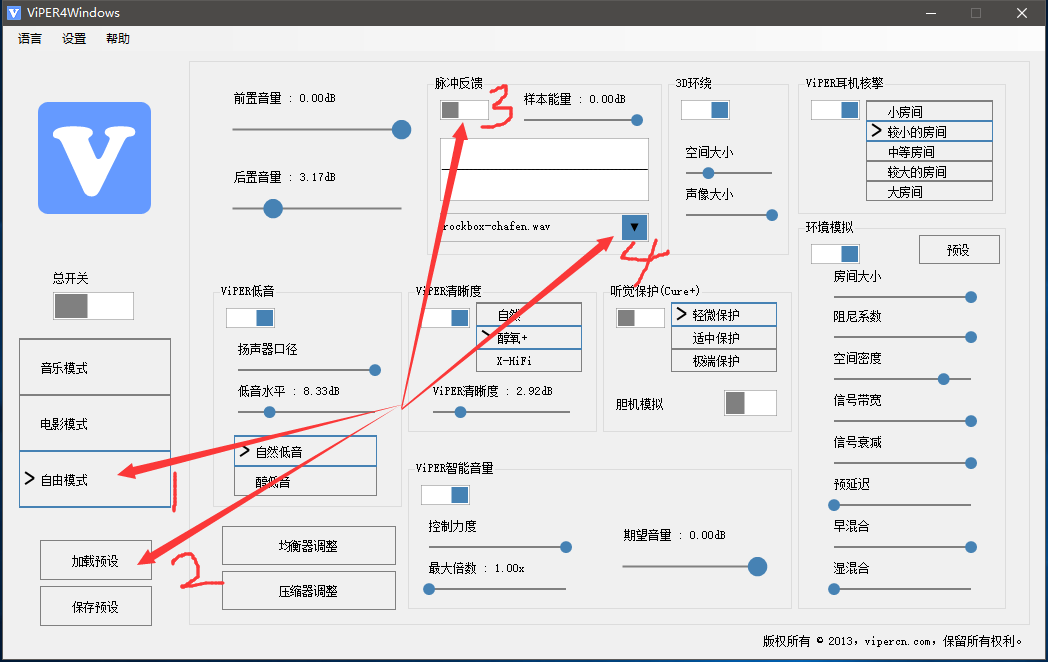Click the 后置音量 slider handle
Image resolution: width=1048 pixels, height=662 pixels.
tap(273, 209)
